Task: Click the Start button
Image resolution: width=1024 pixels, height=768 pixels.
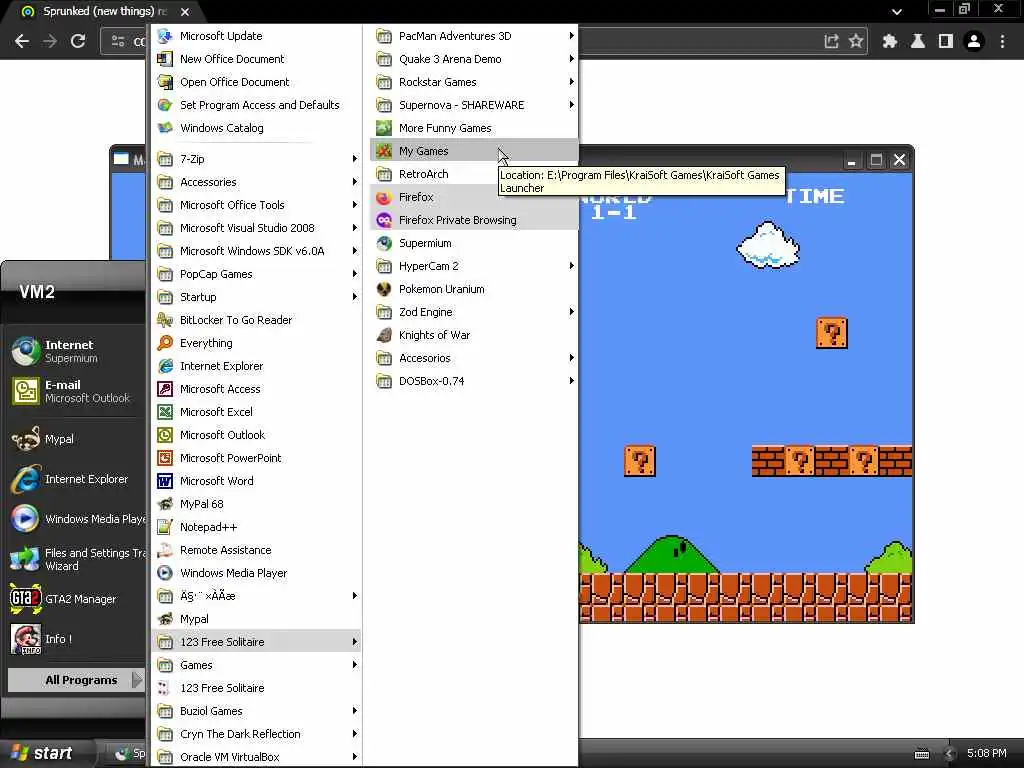Action: point(42,753)
